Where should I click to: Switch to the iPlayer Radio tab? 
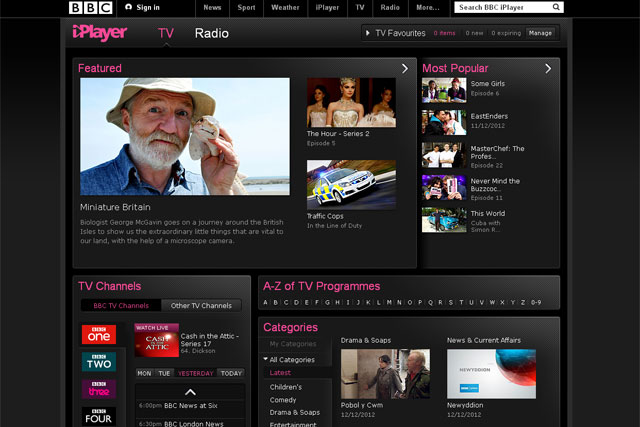[x=211, y=33]
